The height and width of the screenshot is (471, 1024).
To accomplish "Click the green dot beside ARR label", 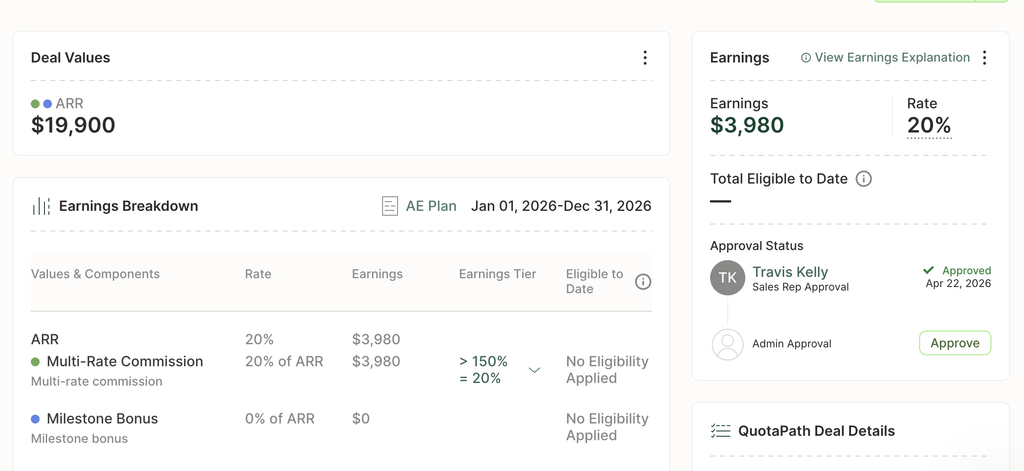I will point(35,104).
